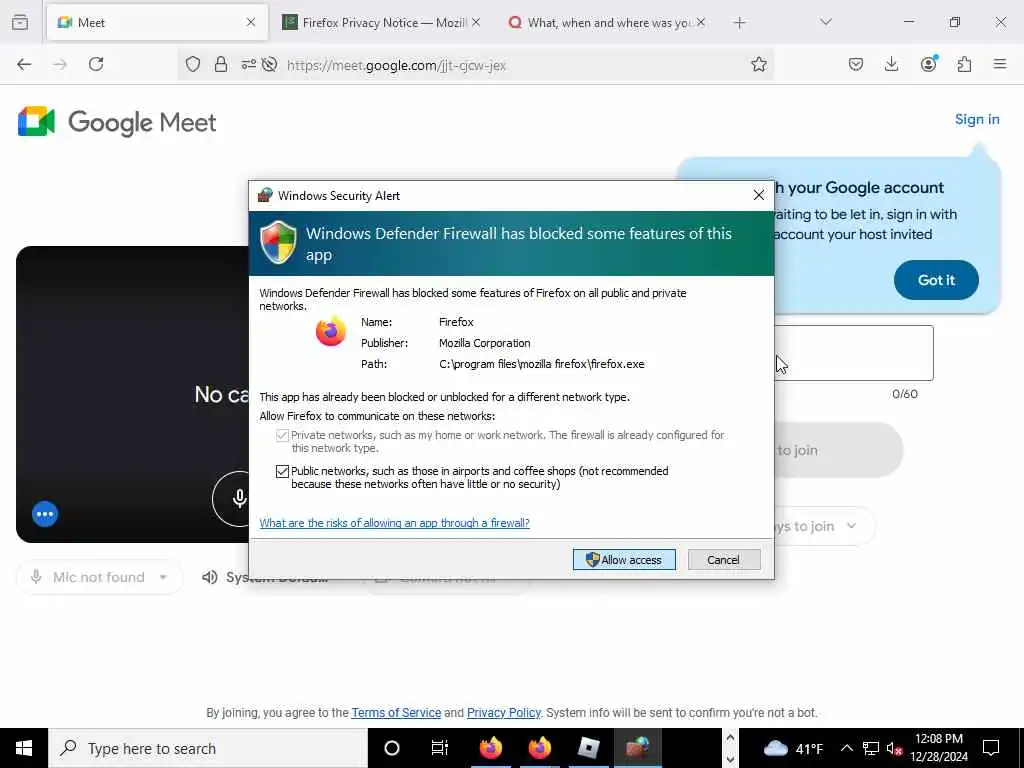
Task: Open the Firefox View icon at top left
Action: (20, 22)
